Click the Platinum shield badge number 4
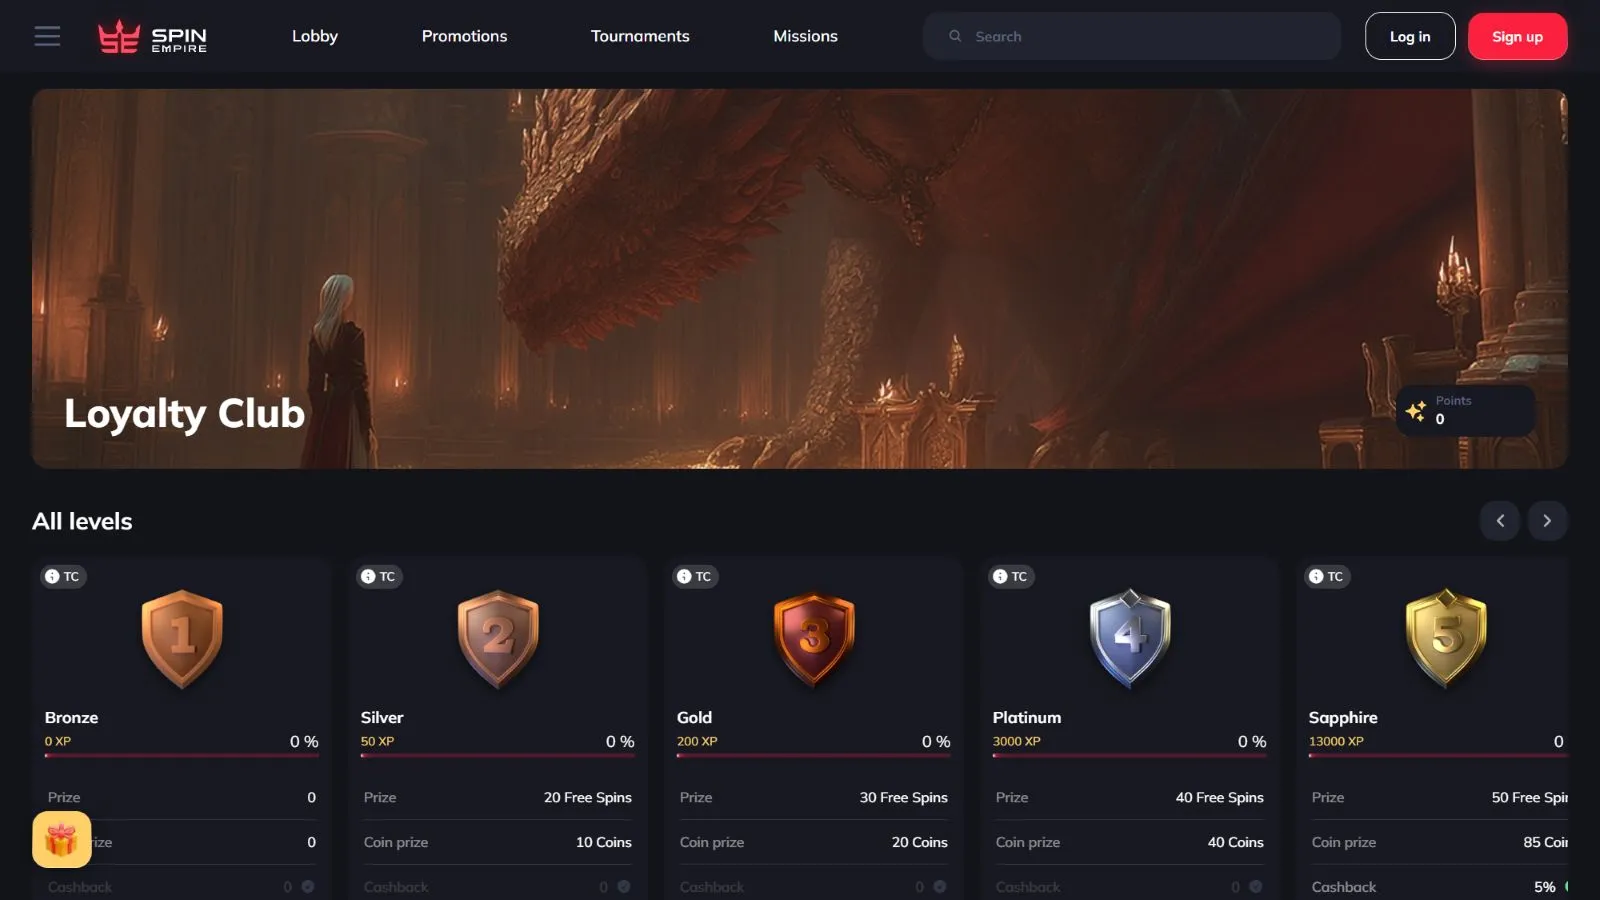 coord(1129,637)
